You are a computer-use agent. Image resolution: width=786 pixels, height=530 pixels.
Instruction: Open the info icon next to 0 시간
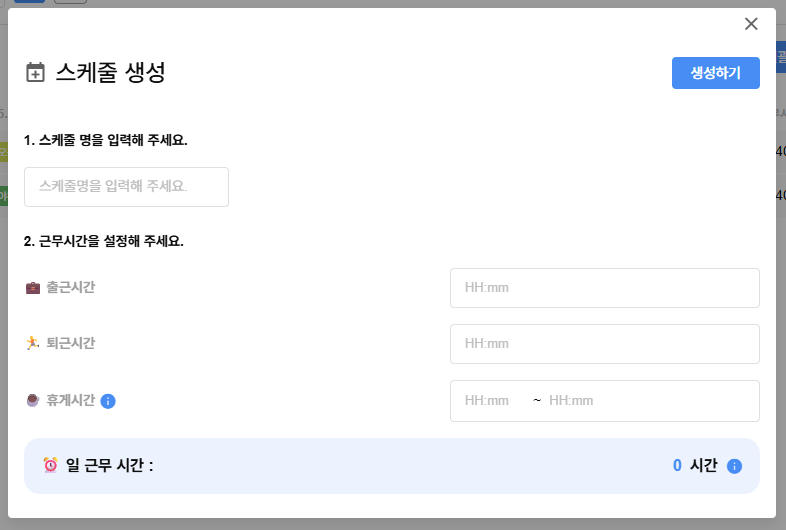pyautogui.click(x=734, y=466)
